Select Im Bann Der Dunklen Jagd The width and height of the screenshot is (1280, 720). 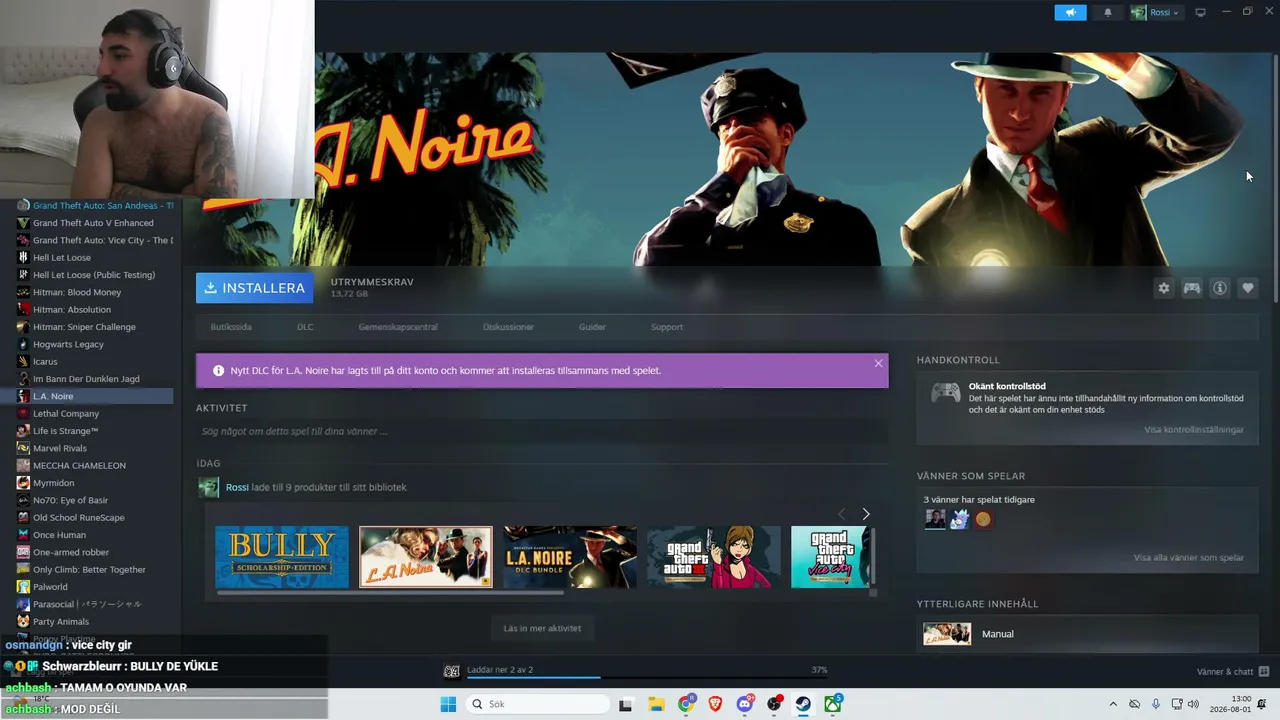coord(87,379)
